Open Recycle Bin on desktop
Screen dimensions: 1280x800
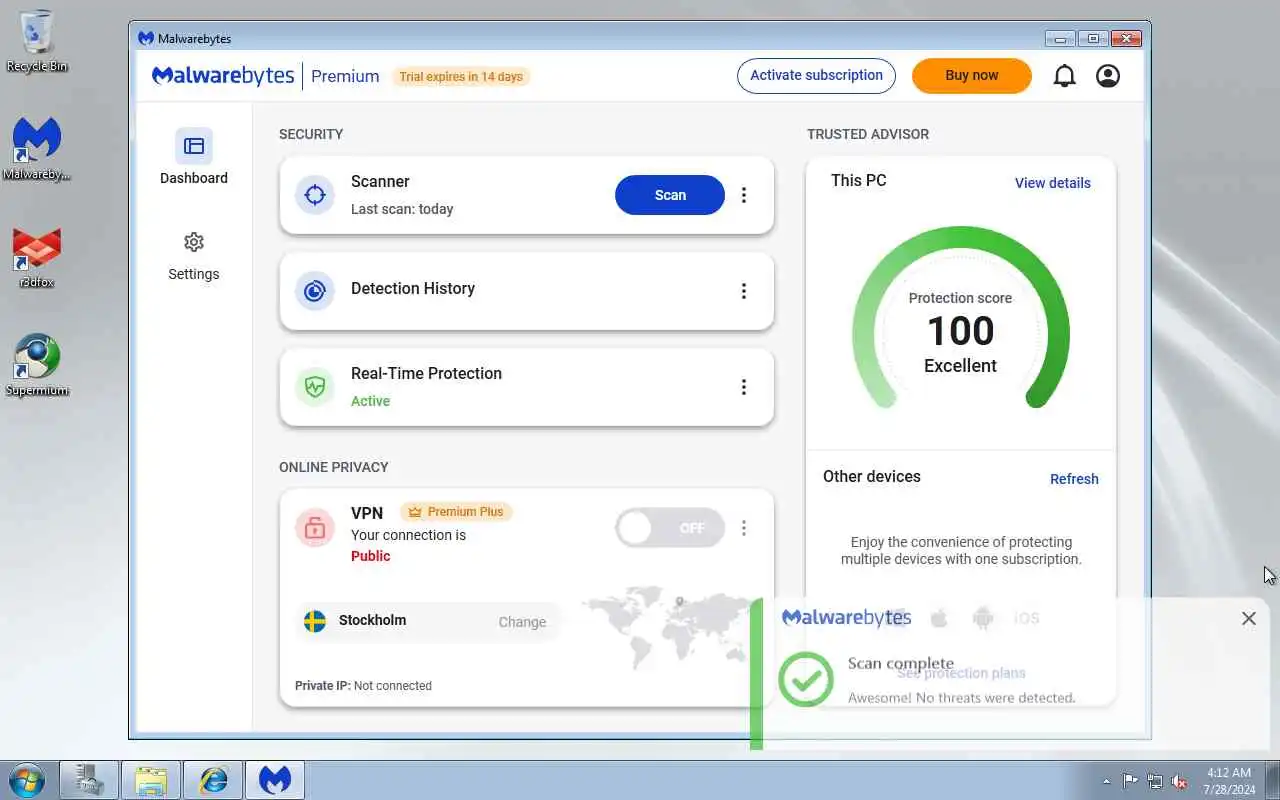37,41
